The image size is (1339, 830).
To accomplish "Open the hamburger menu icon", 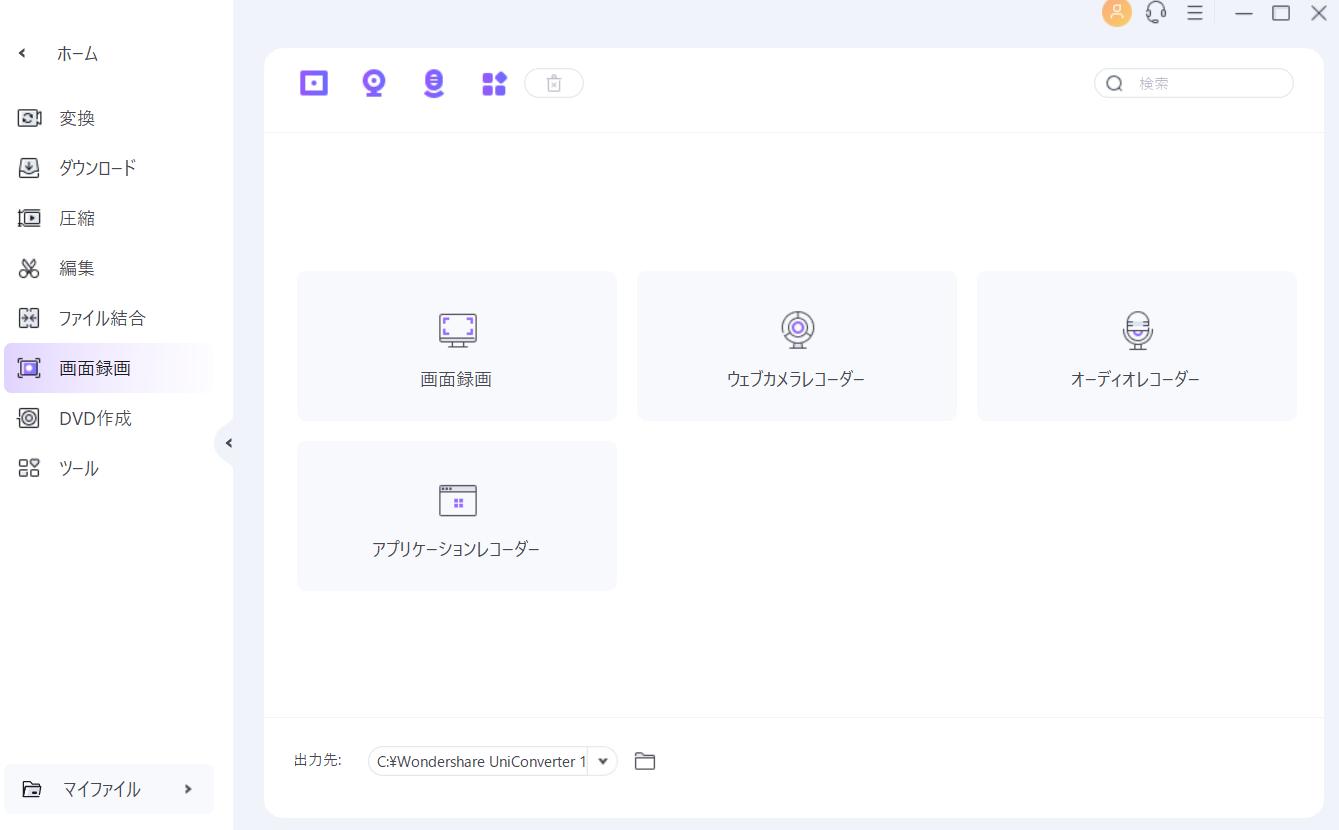I will tap(1194, 13).
